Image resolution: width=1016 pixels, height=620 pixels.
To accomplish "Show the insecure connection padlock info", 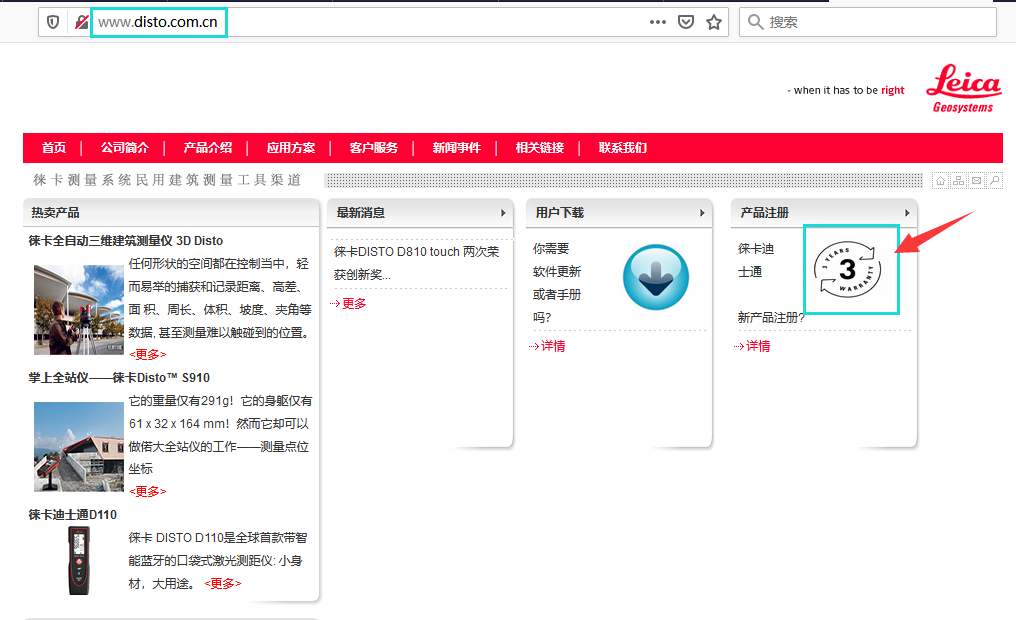I will click(81, 22).
